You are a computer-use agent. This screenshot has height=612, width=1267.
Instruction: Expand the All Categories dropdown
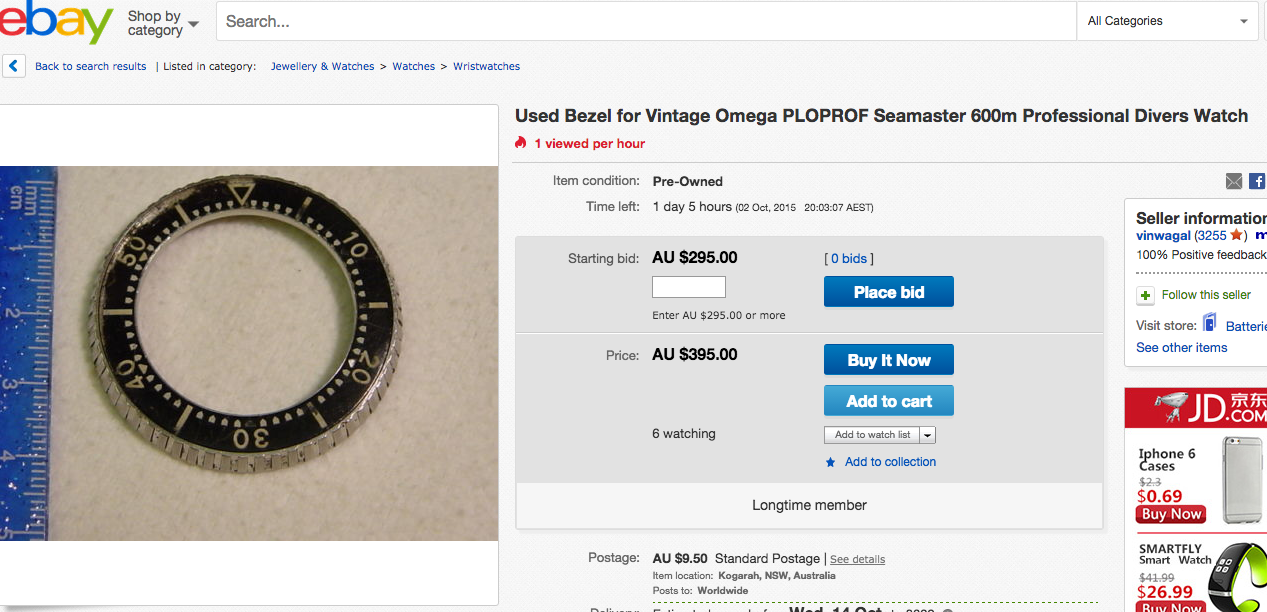point(1170,21)
